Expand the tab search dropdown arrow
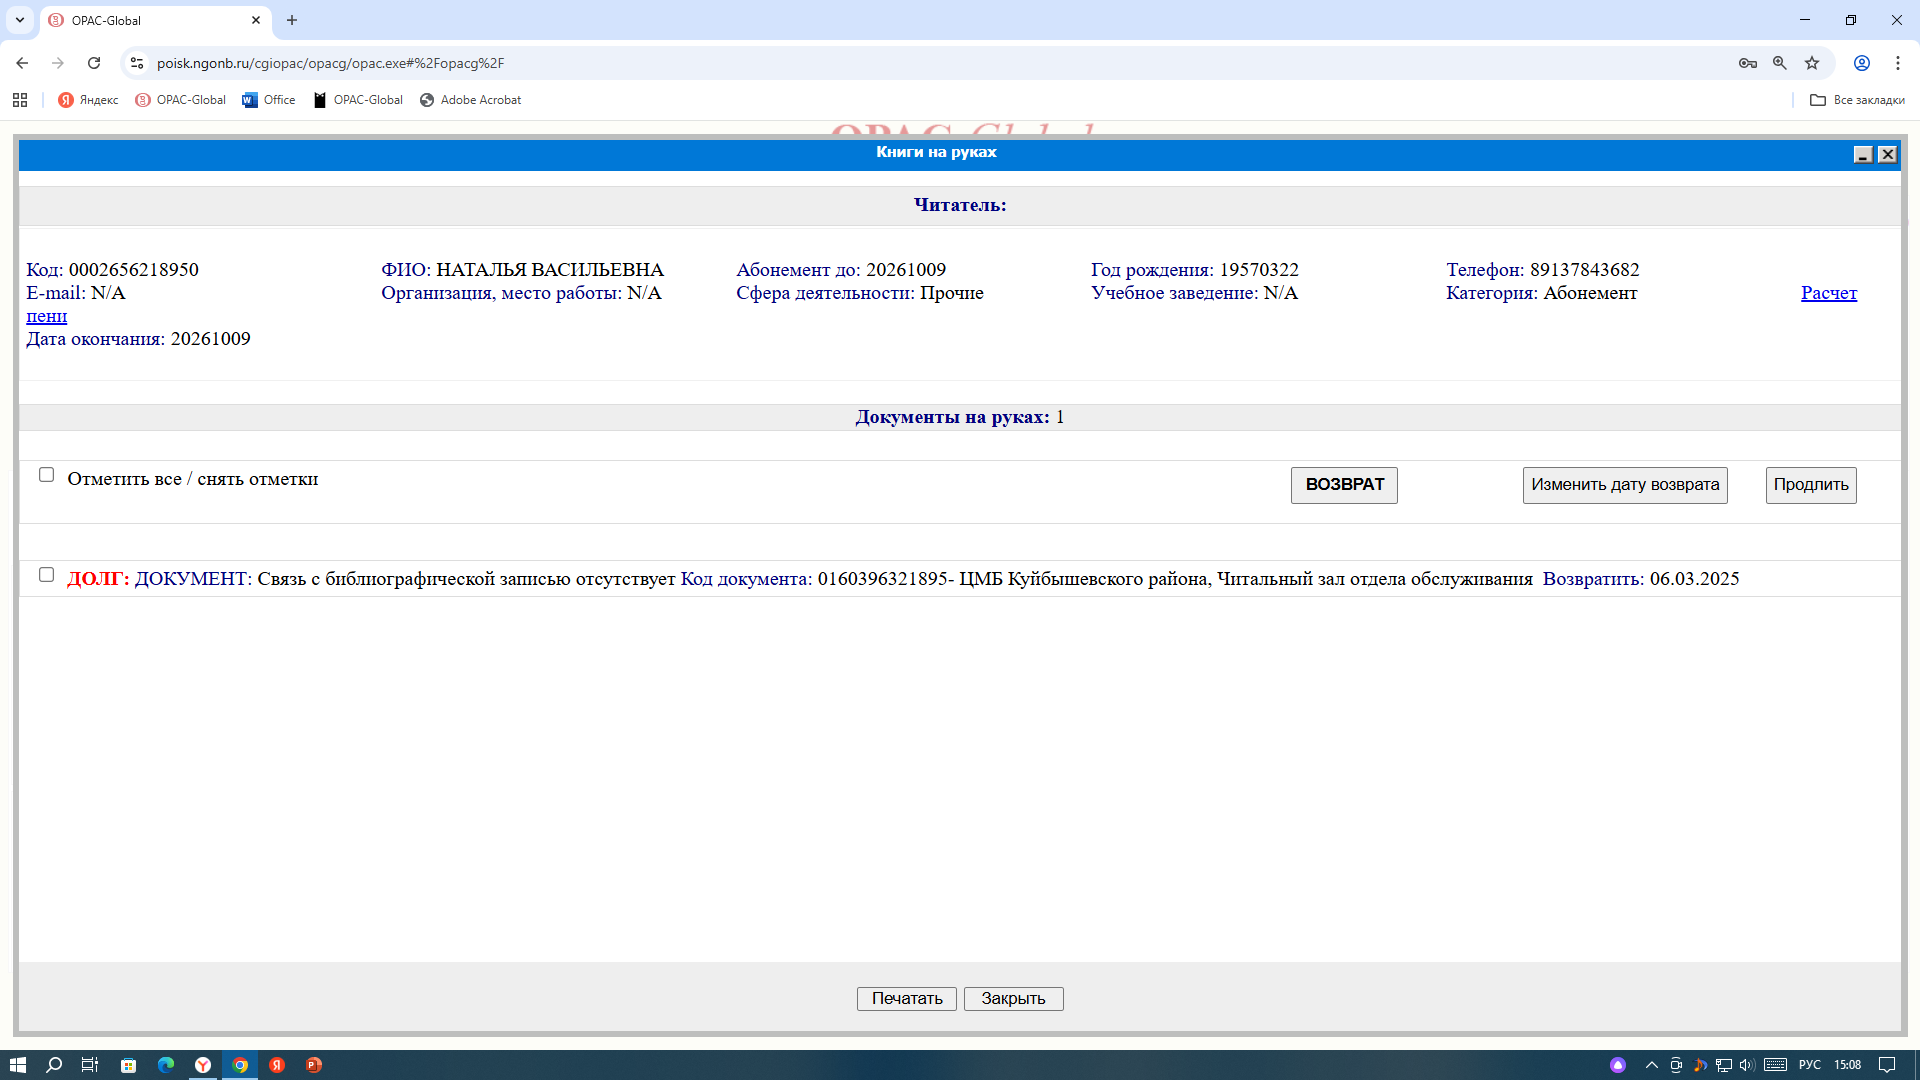Viewport: 1920px width, 1080px height. pyautogui.click(x=19, y=20)
